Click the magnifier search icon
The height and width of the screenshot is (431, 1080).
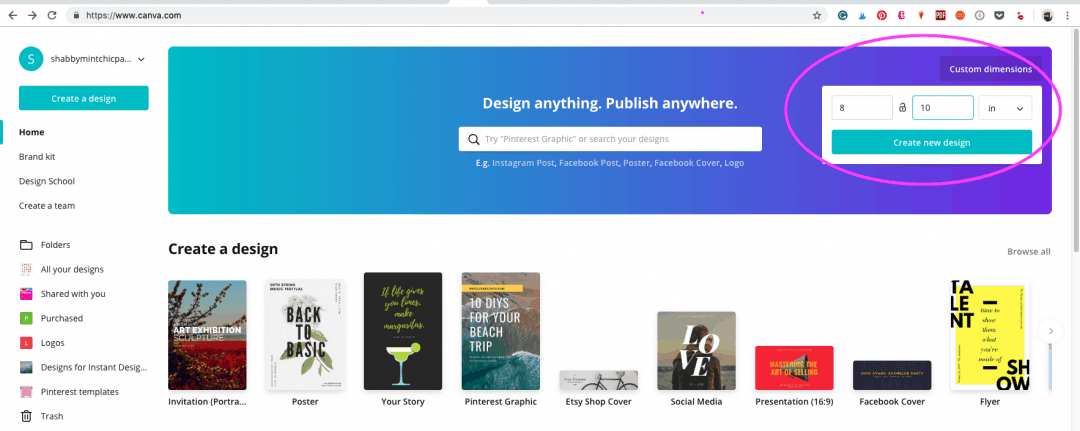(x=474, y=139)
